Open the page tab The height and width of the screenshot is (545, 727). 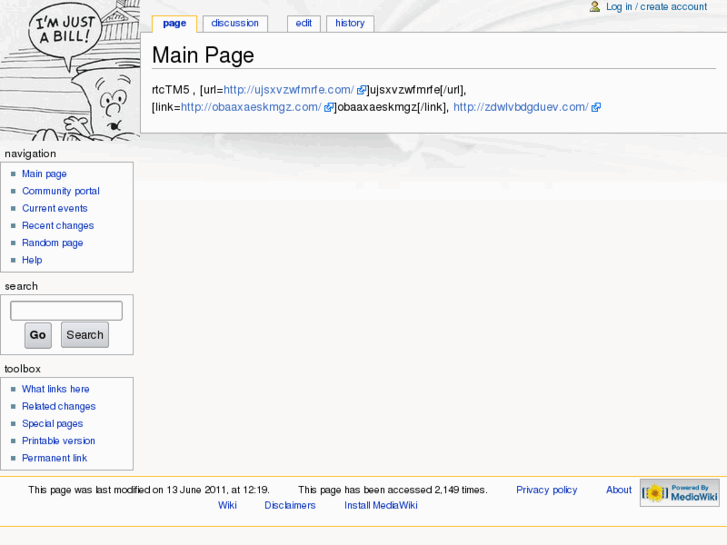174,24
